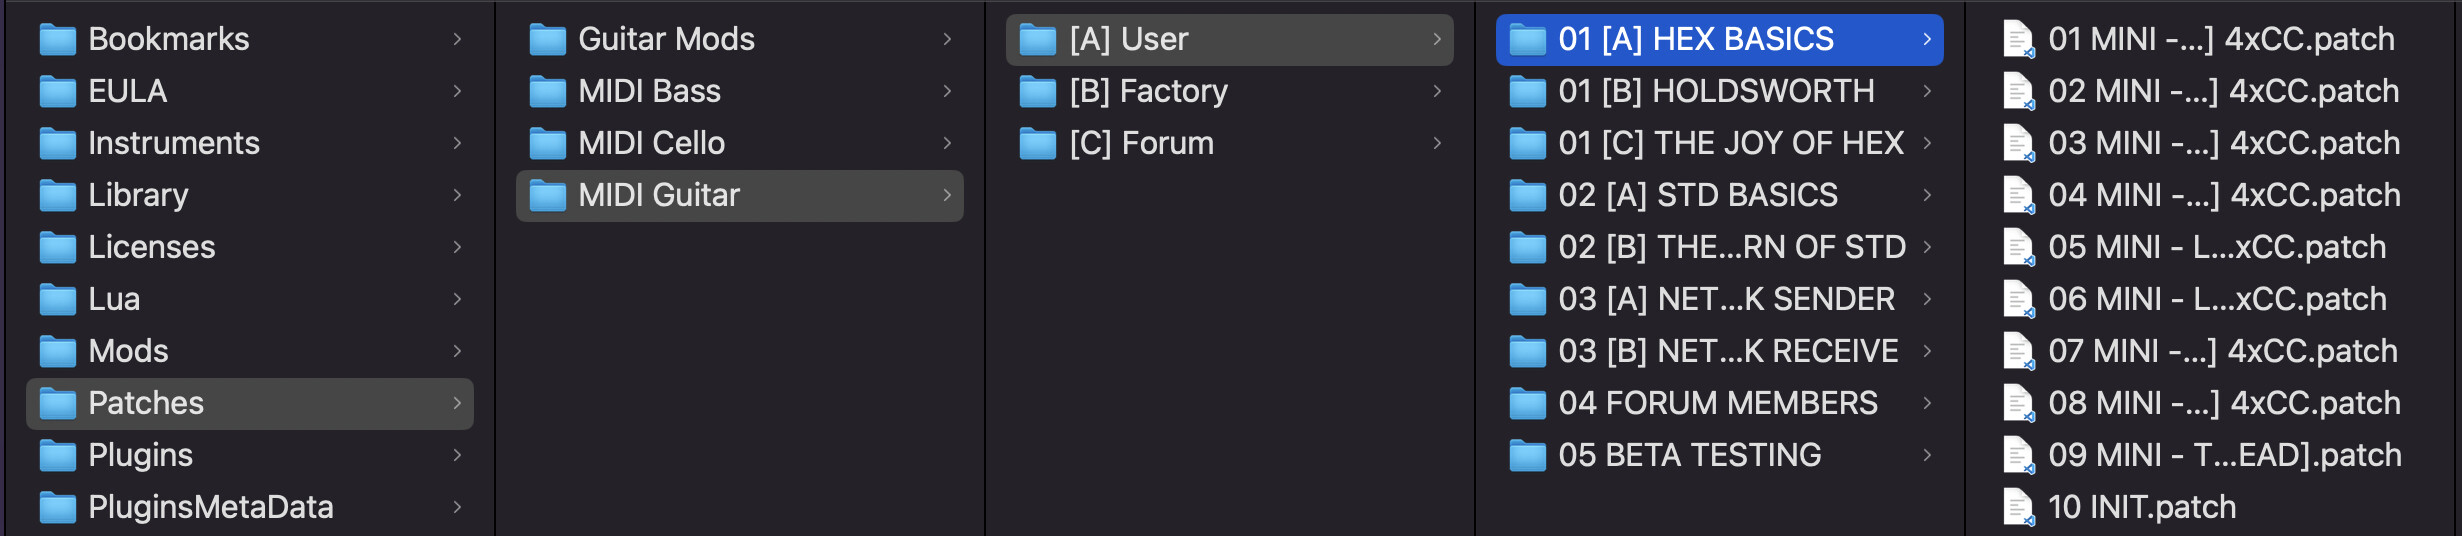Viewport: 2462px width, 536px height.
Task: Select the 02 [A] STD BASICS folder
Action: [1720, 195]
